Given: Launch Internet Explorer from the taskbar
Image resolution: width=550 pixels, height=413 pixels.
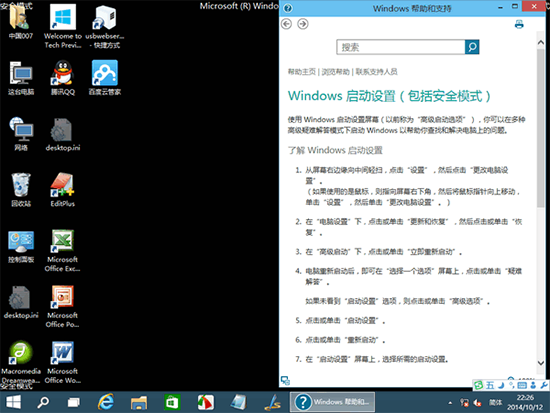Looking at the screenshot, I should (x=106, y=402).
